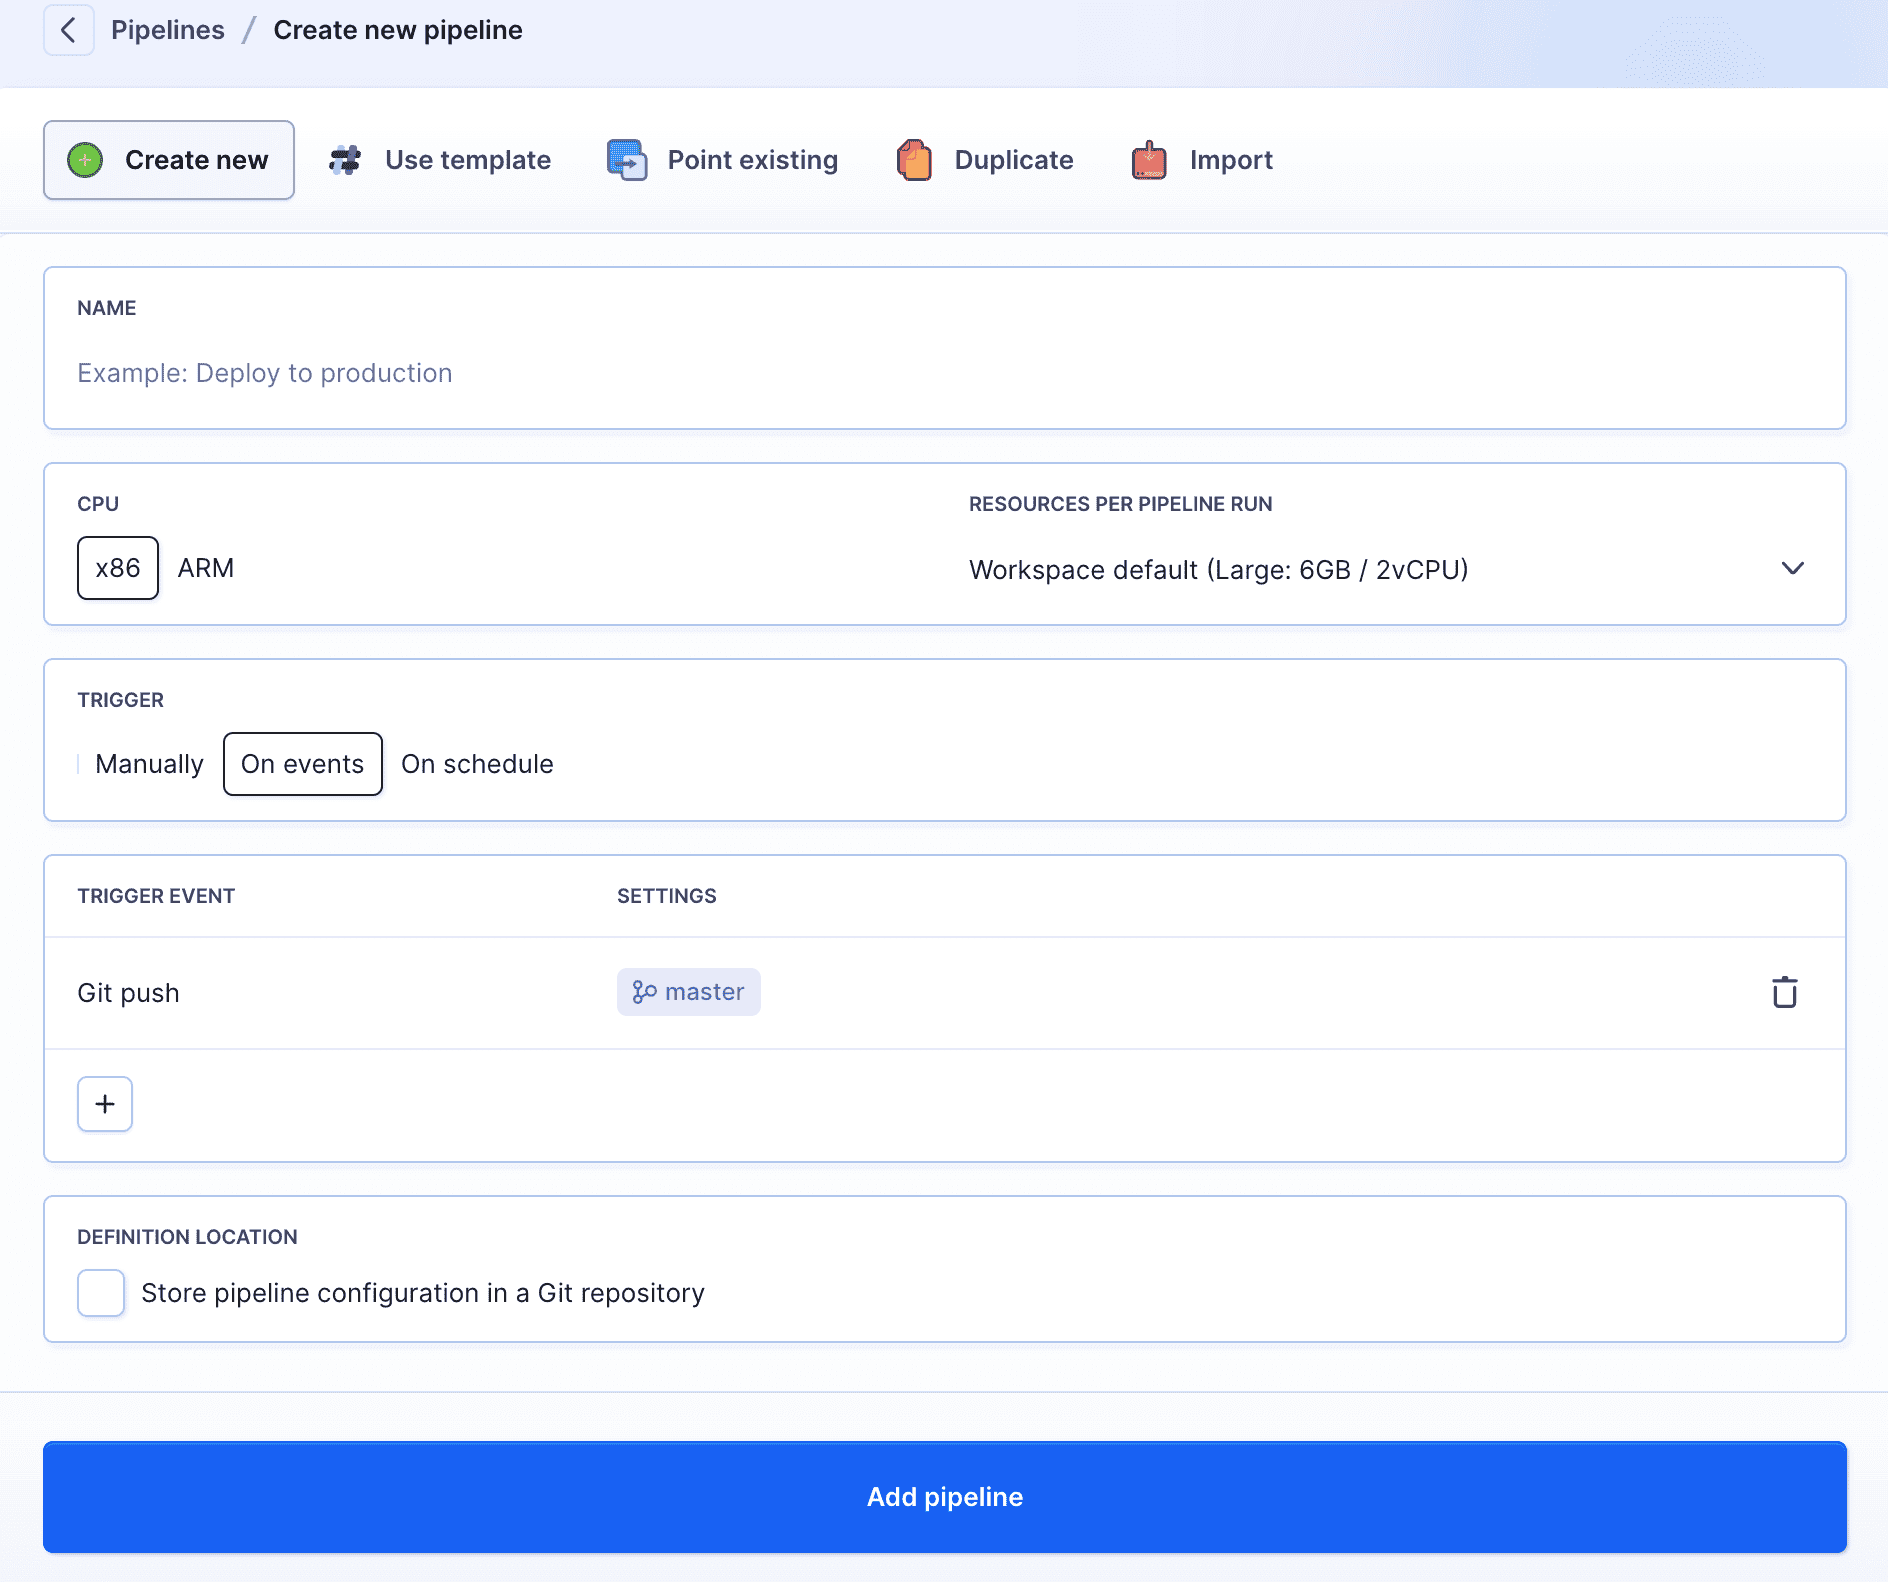The image size is (1888, 1582).
Task: Click the Create new pipeline breadcrumb title
Action: [x=398, y=30]
